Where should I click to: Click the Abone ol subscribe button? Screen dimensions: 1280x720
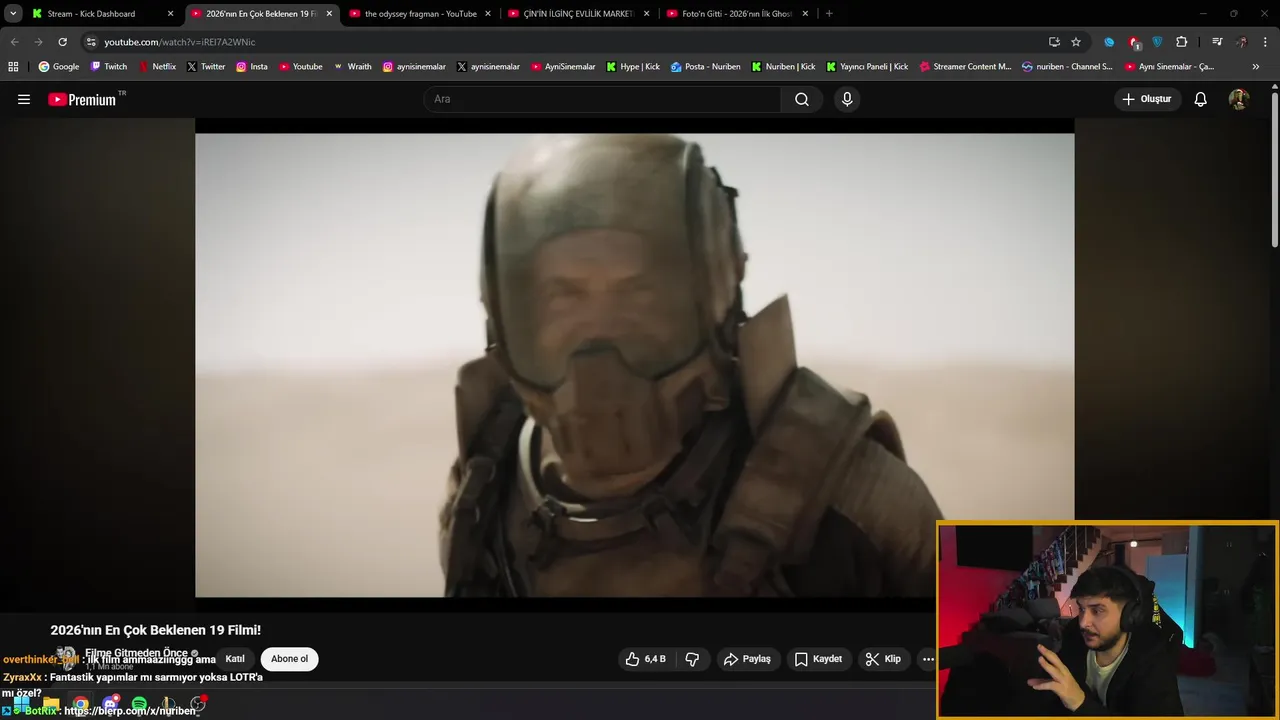[x=290, y=659]
